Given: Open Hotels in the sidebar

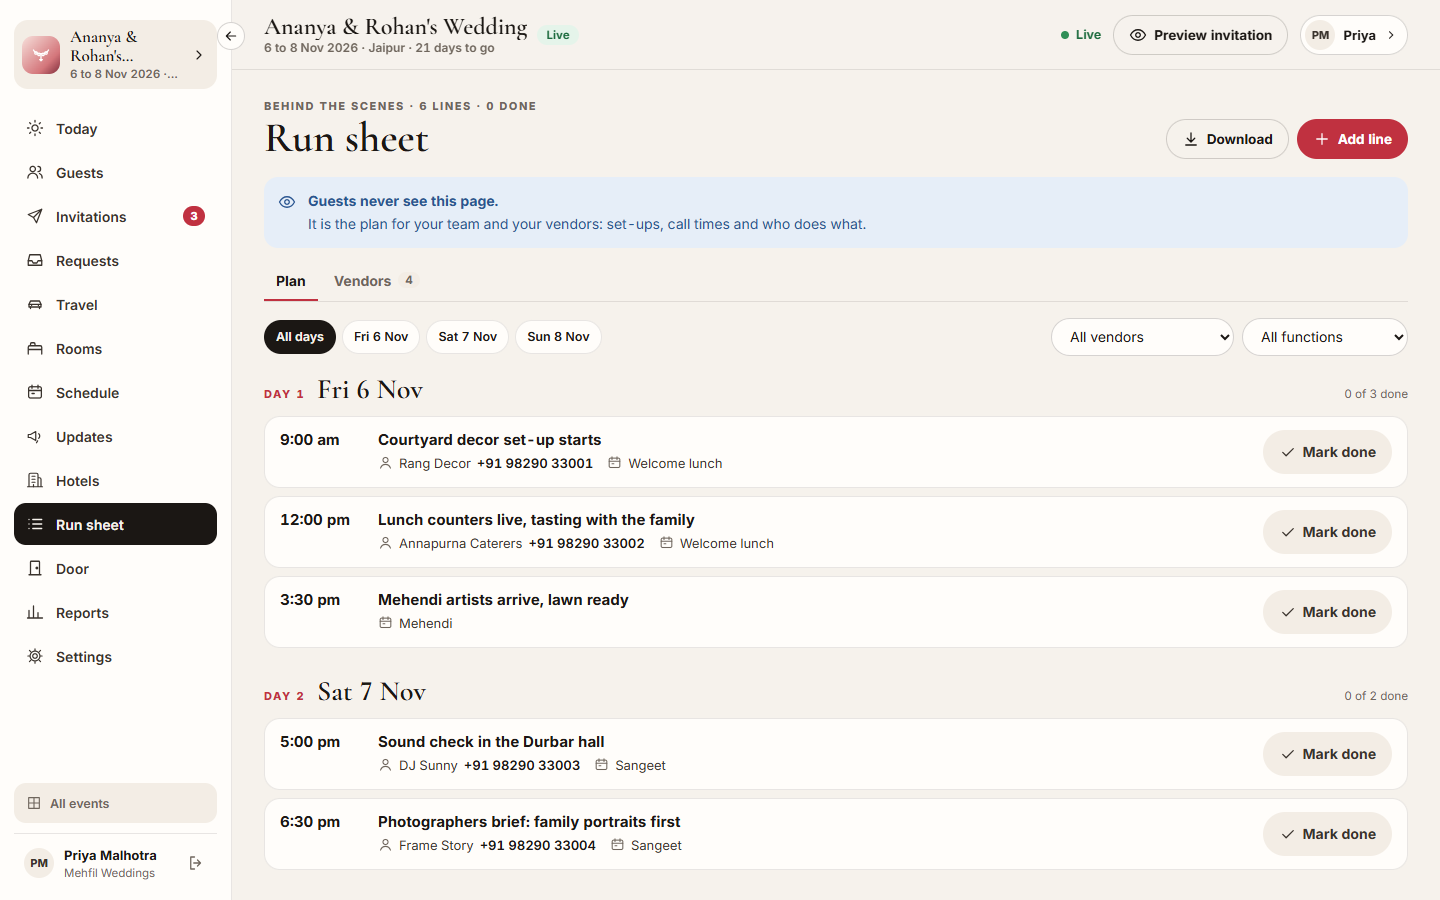Looking at the screenshot, I should pyautogui.click(x=115, y=481).
